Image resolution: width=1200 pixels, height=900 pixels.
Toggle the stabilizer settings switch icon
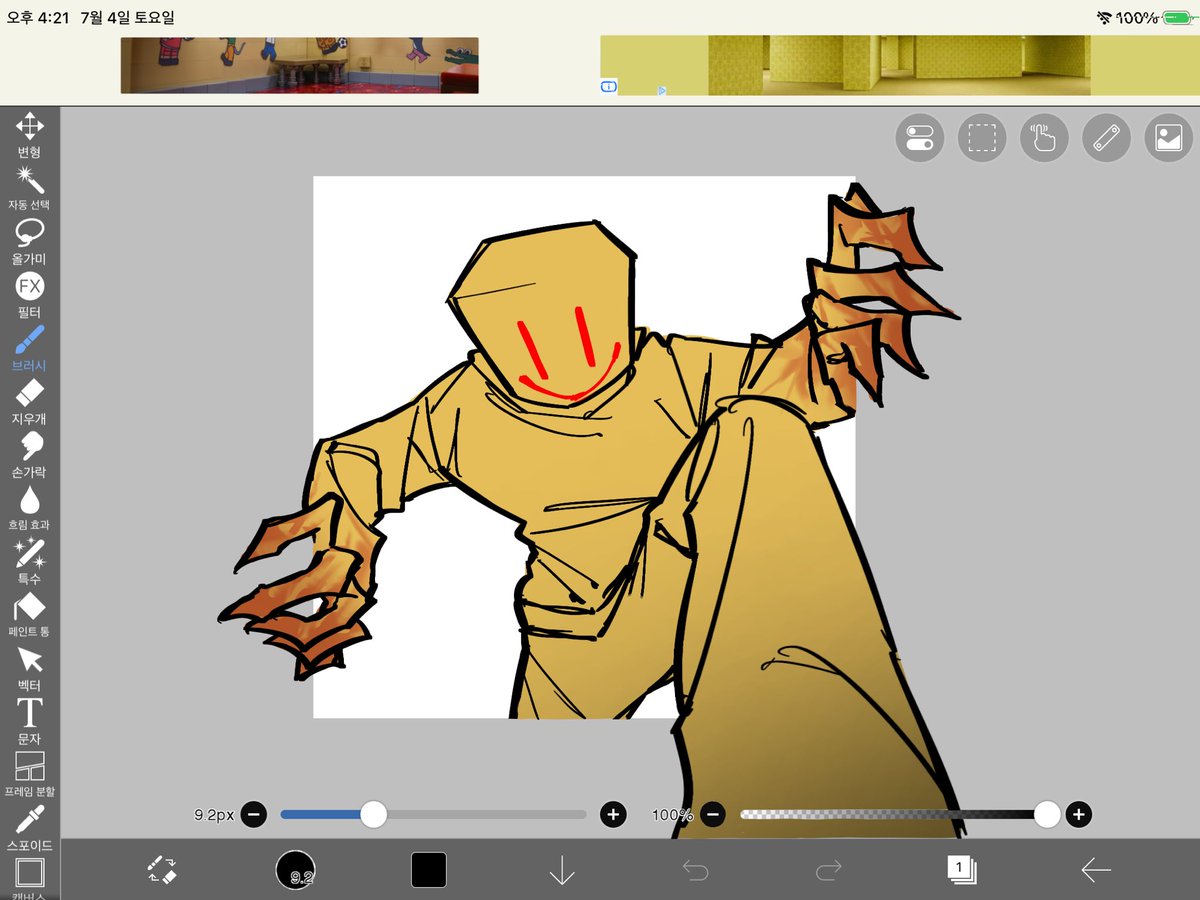click(x=920, y=138)
